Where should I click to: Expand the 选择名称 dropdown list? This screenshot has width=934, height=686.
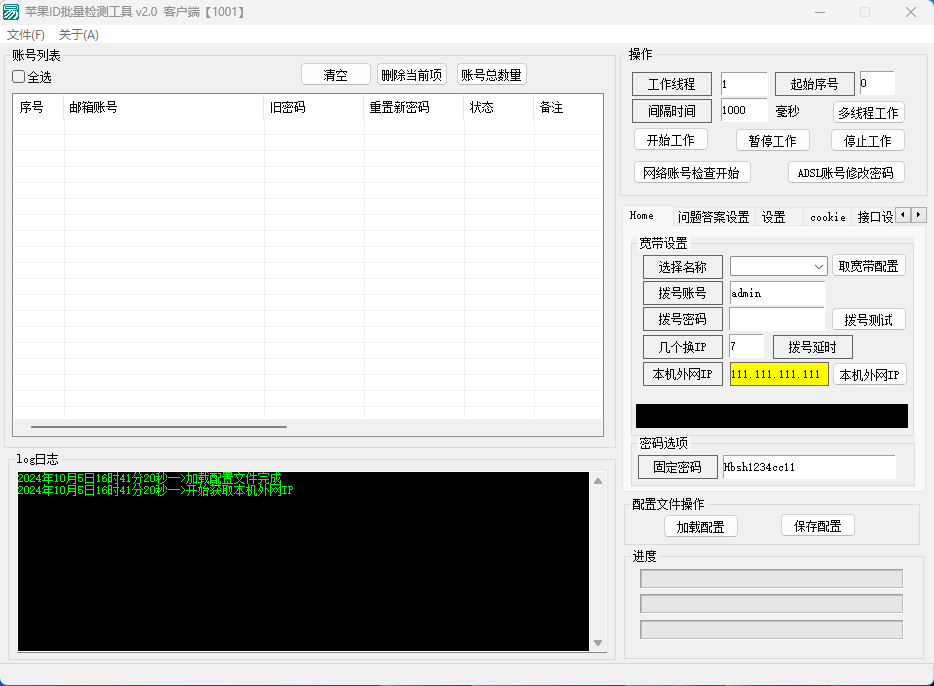[819, 267]
